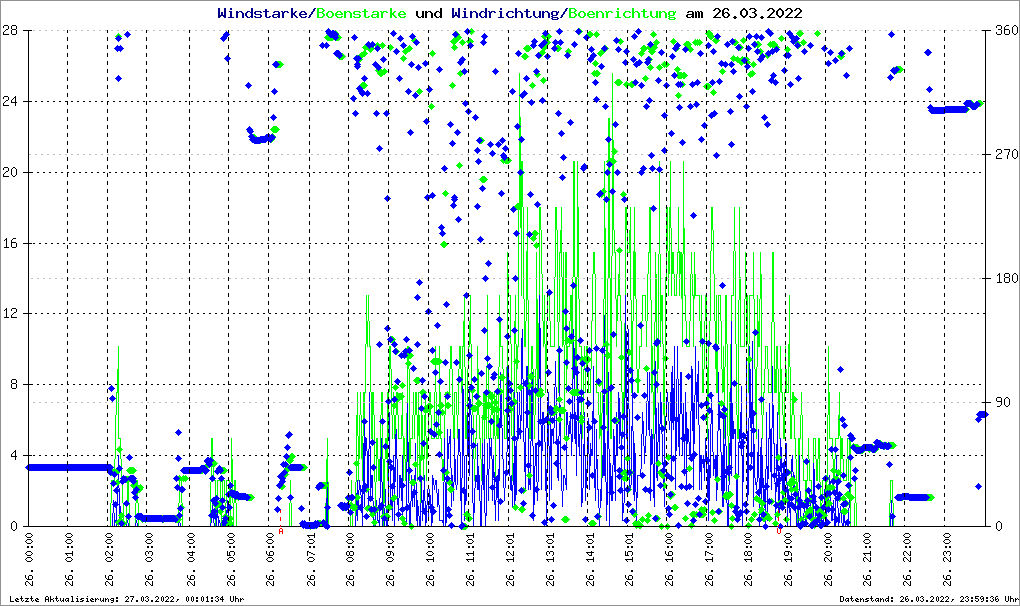
Task: Click the '16' label on left axis
Action: point(10,243)
